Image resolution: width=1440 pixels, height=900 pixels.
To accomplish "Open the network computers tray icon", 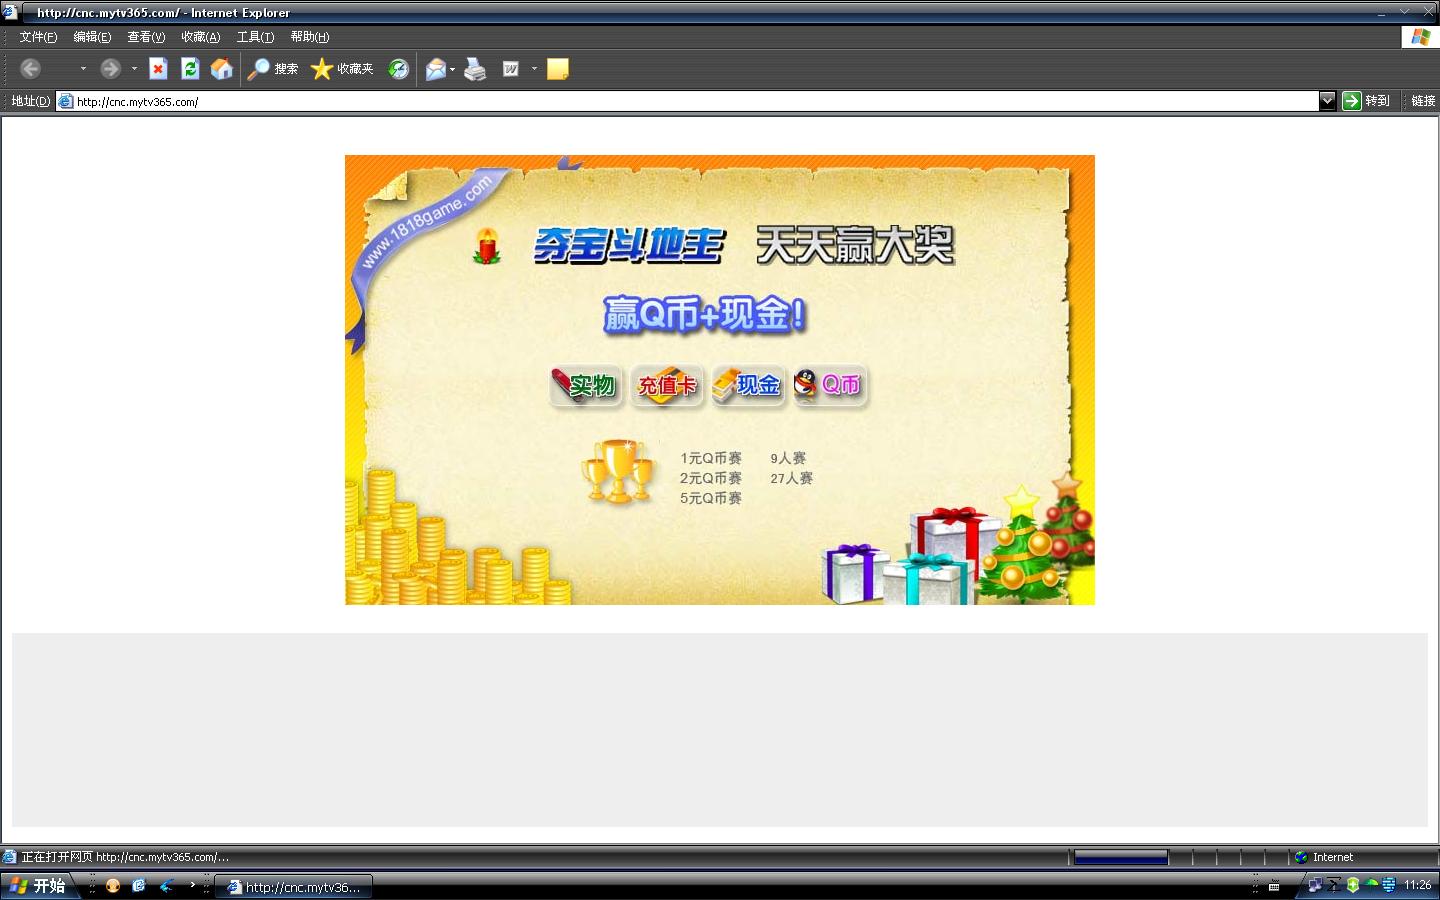I will 1315,885.
